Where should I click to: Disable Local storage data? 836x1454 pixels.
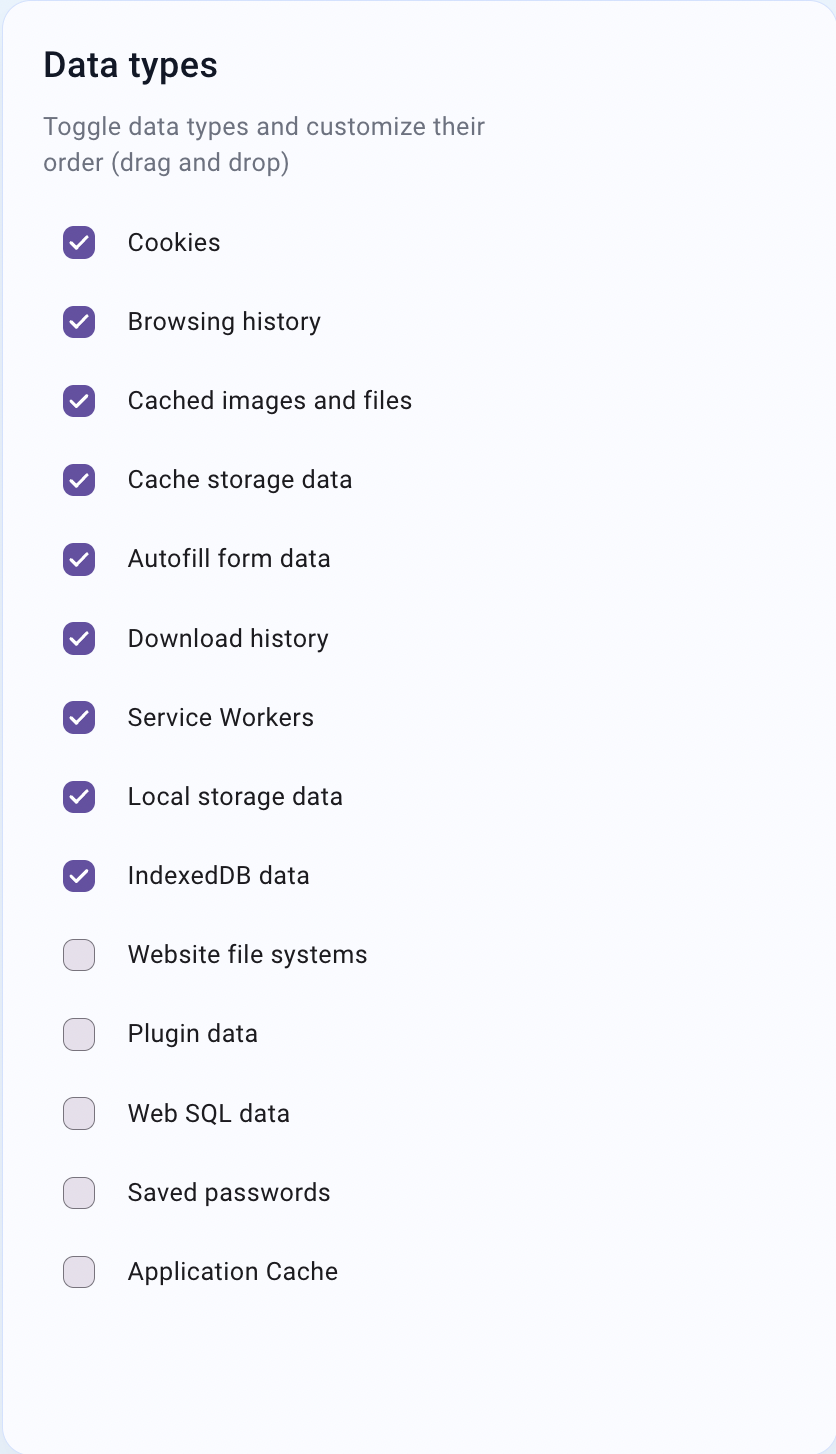tap(78, 797)
